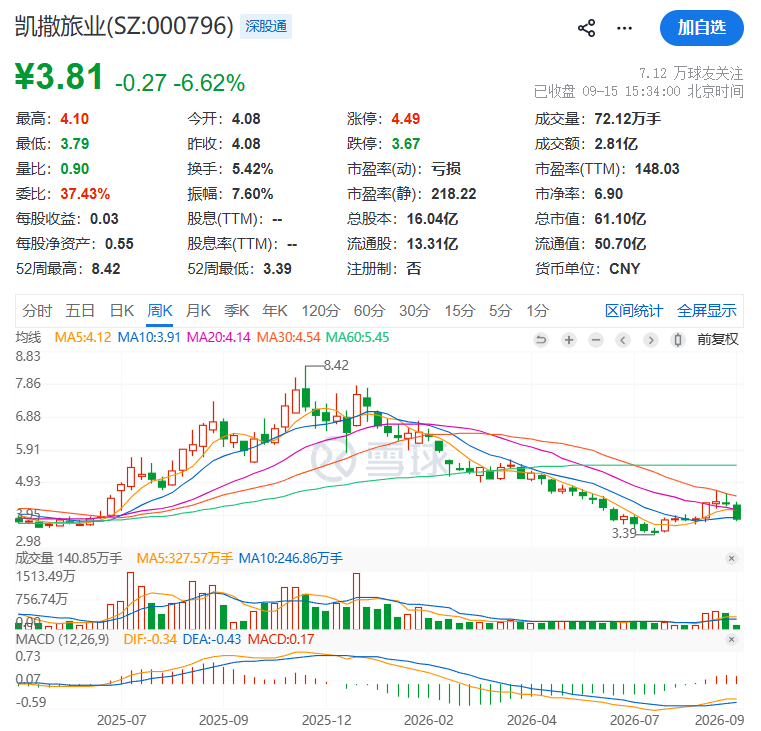Toggle the candlestick style icon
Viewport: 761px width, 731px height.
[678, 340]
